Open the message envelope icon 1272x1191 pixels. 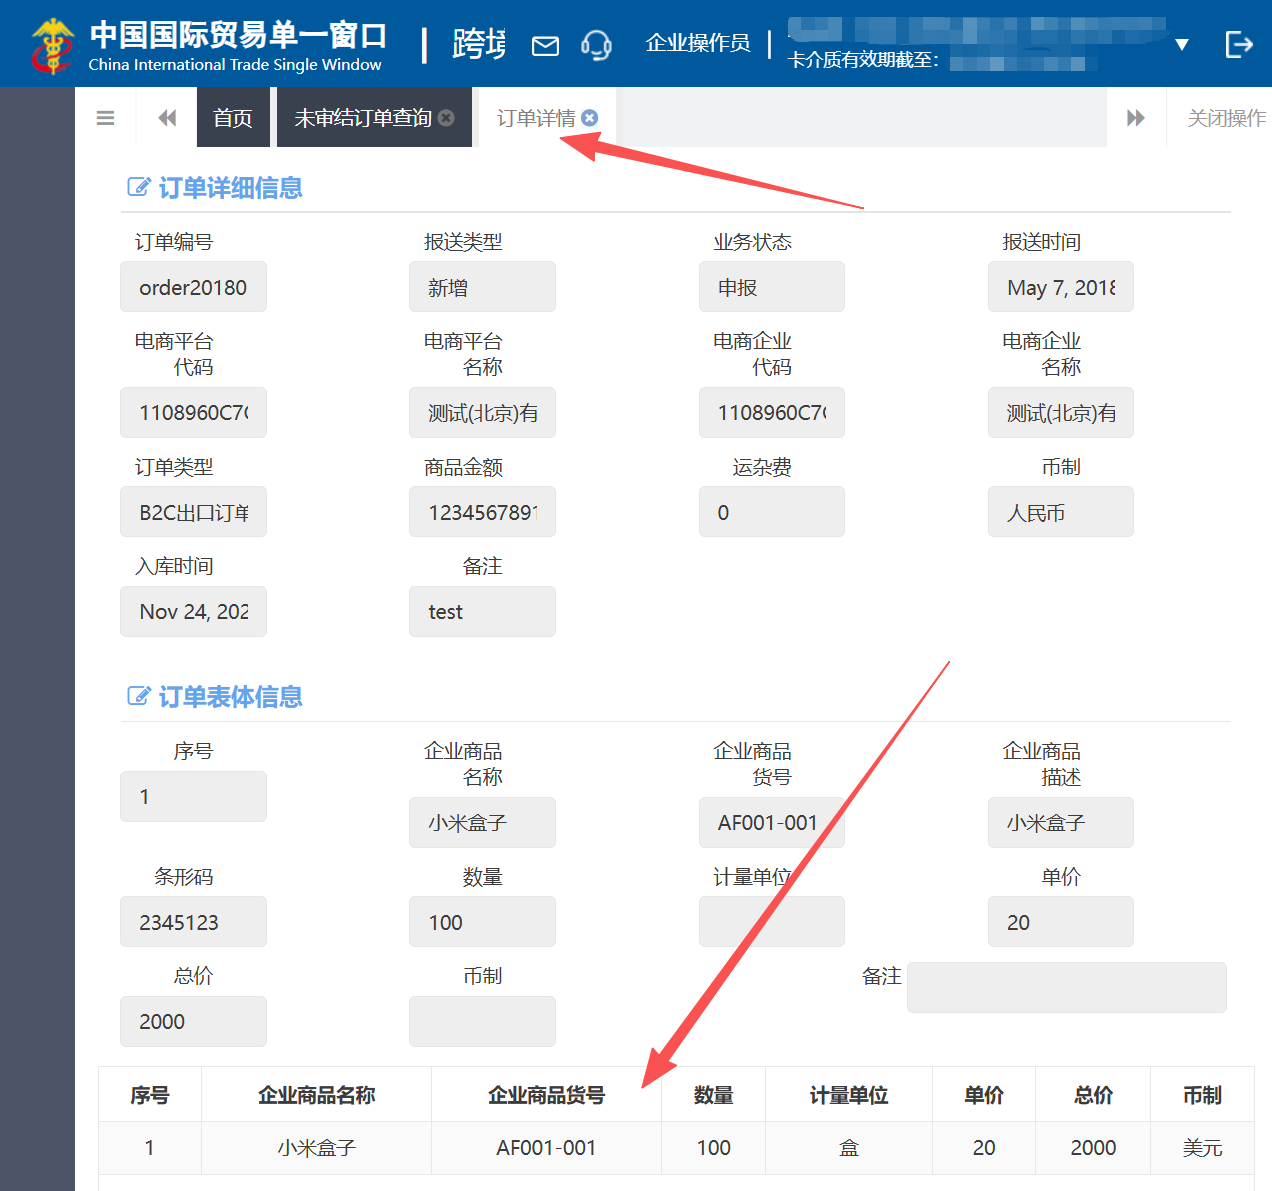[x=545, y=45]
